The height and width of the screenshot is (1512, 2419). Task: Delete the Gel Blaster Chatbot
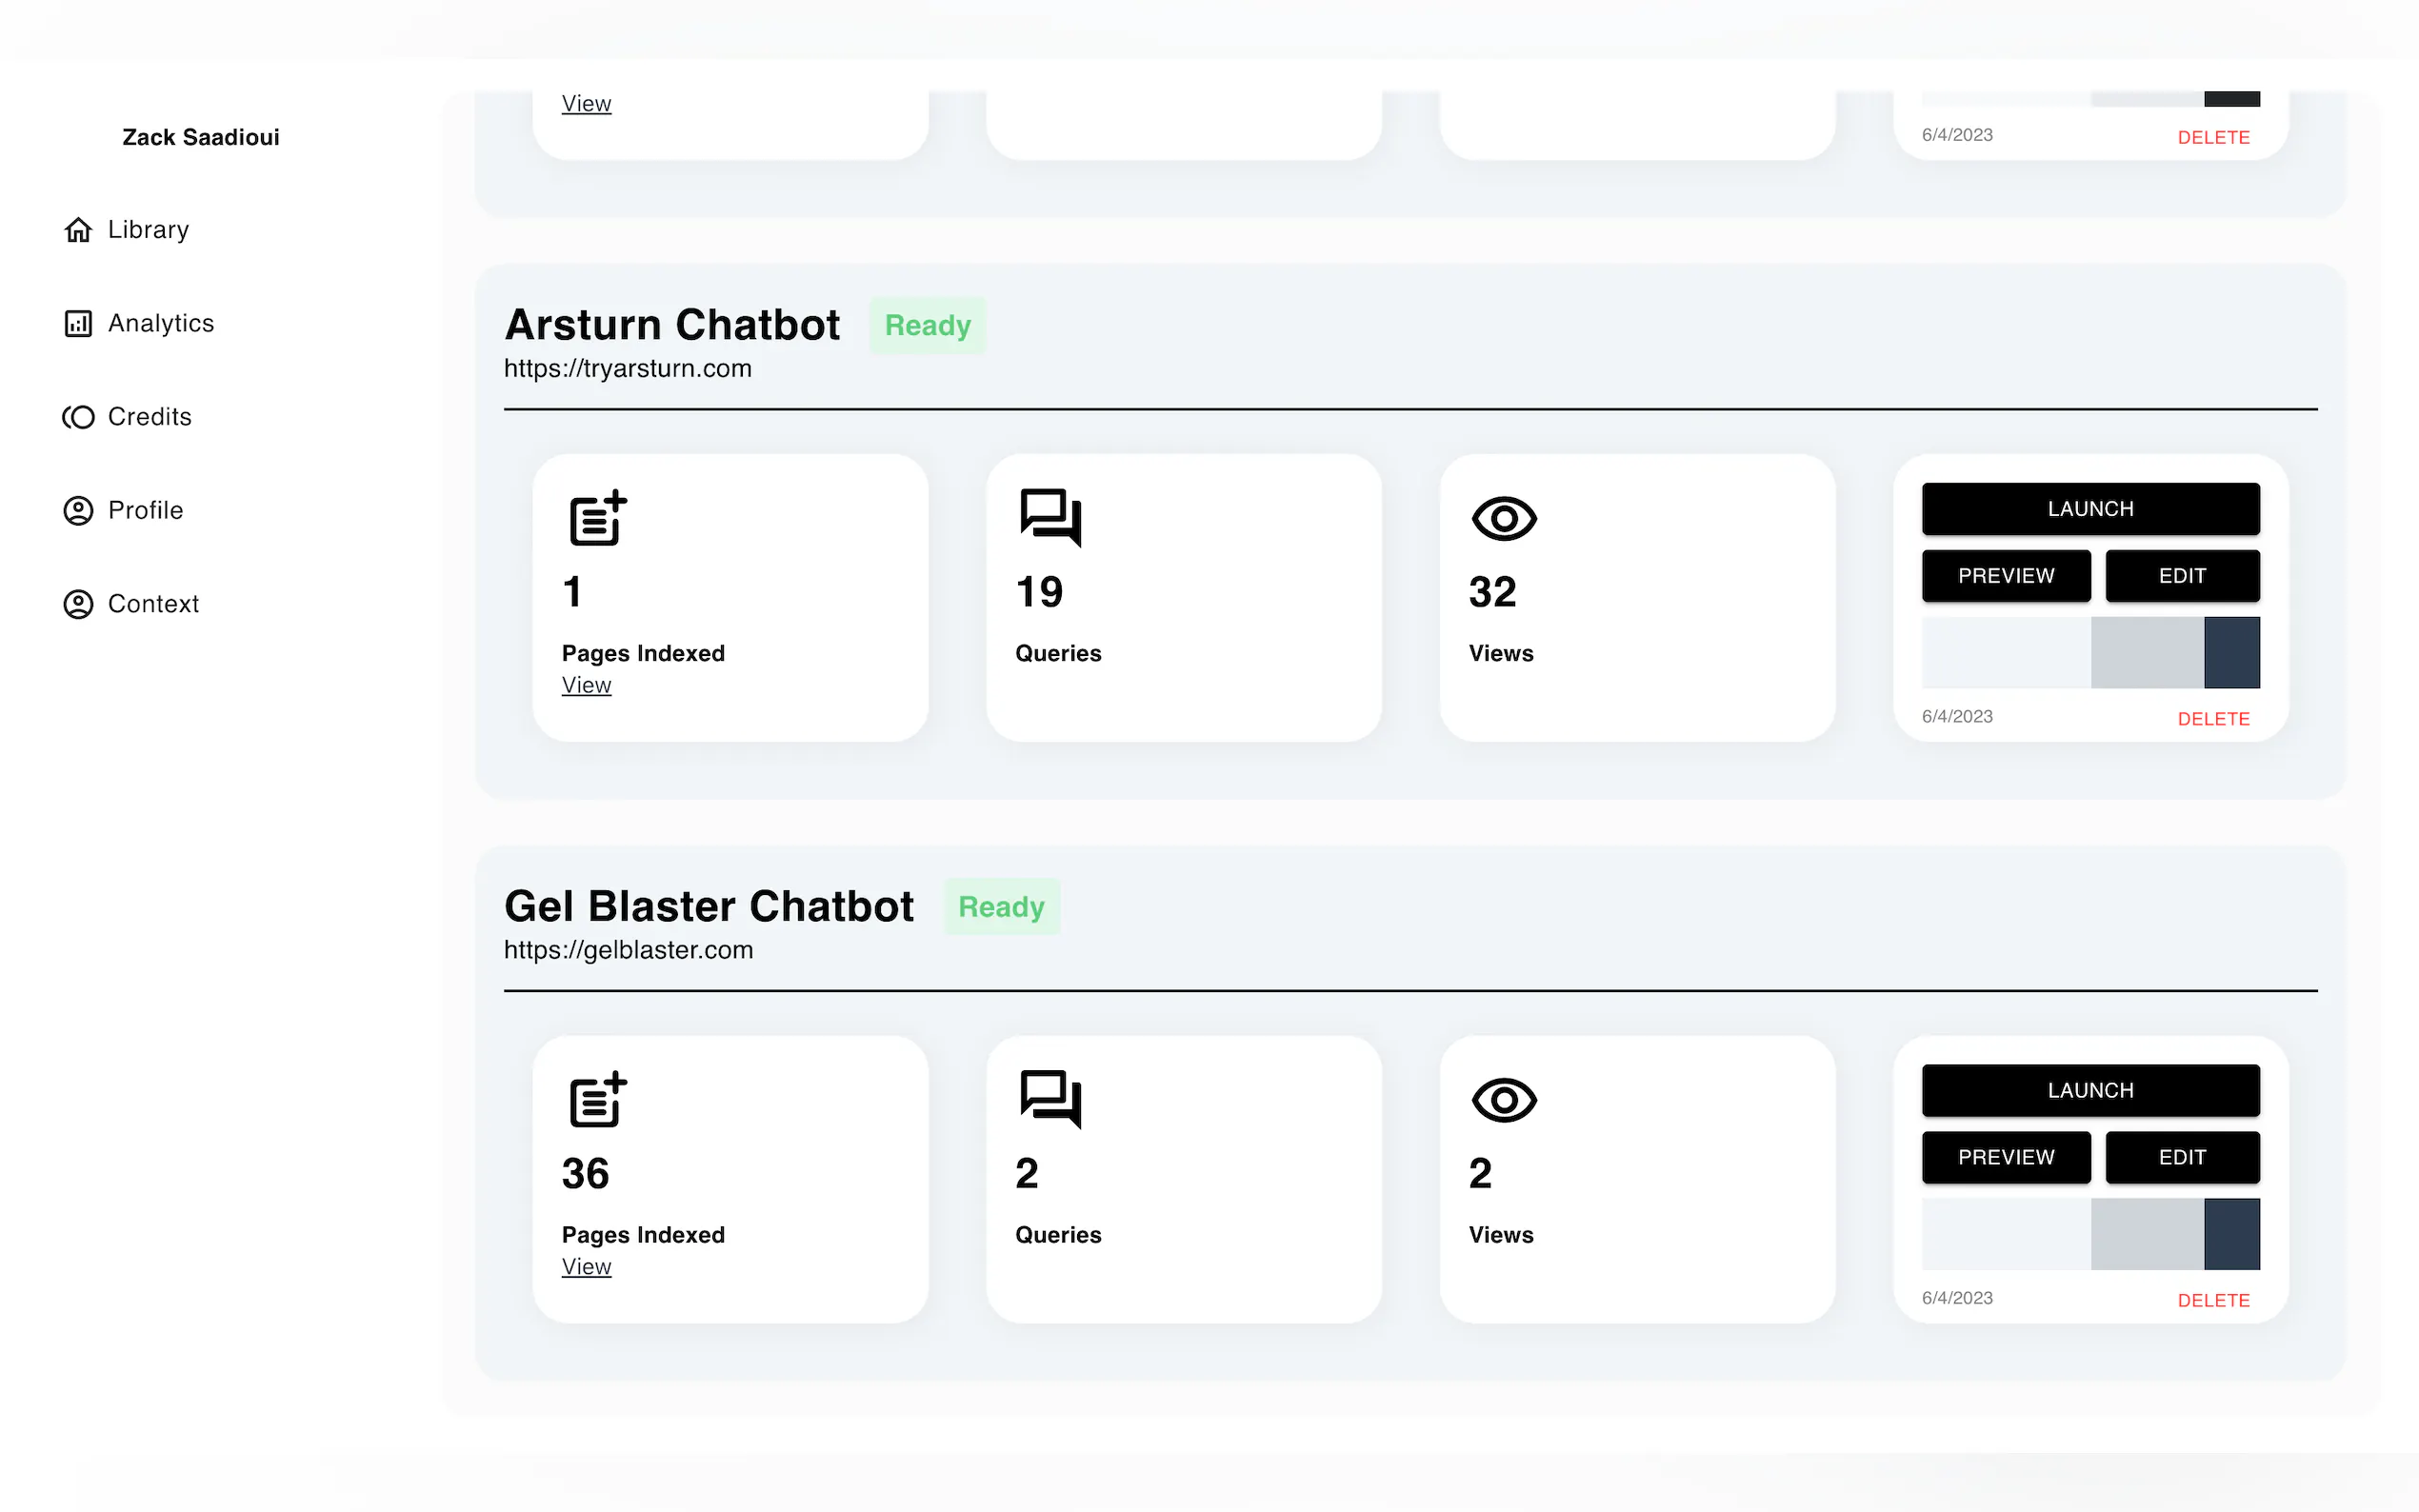2212,1300
